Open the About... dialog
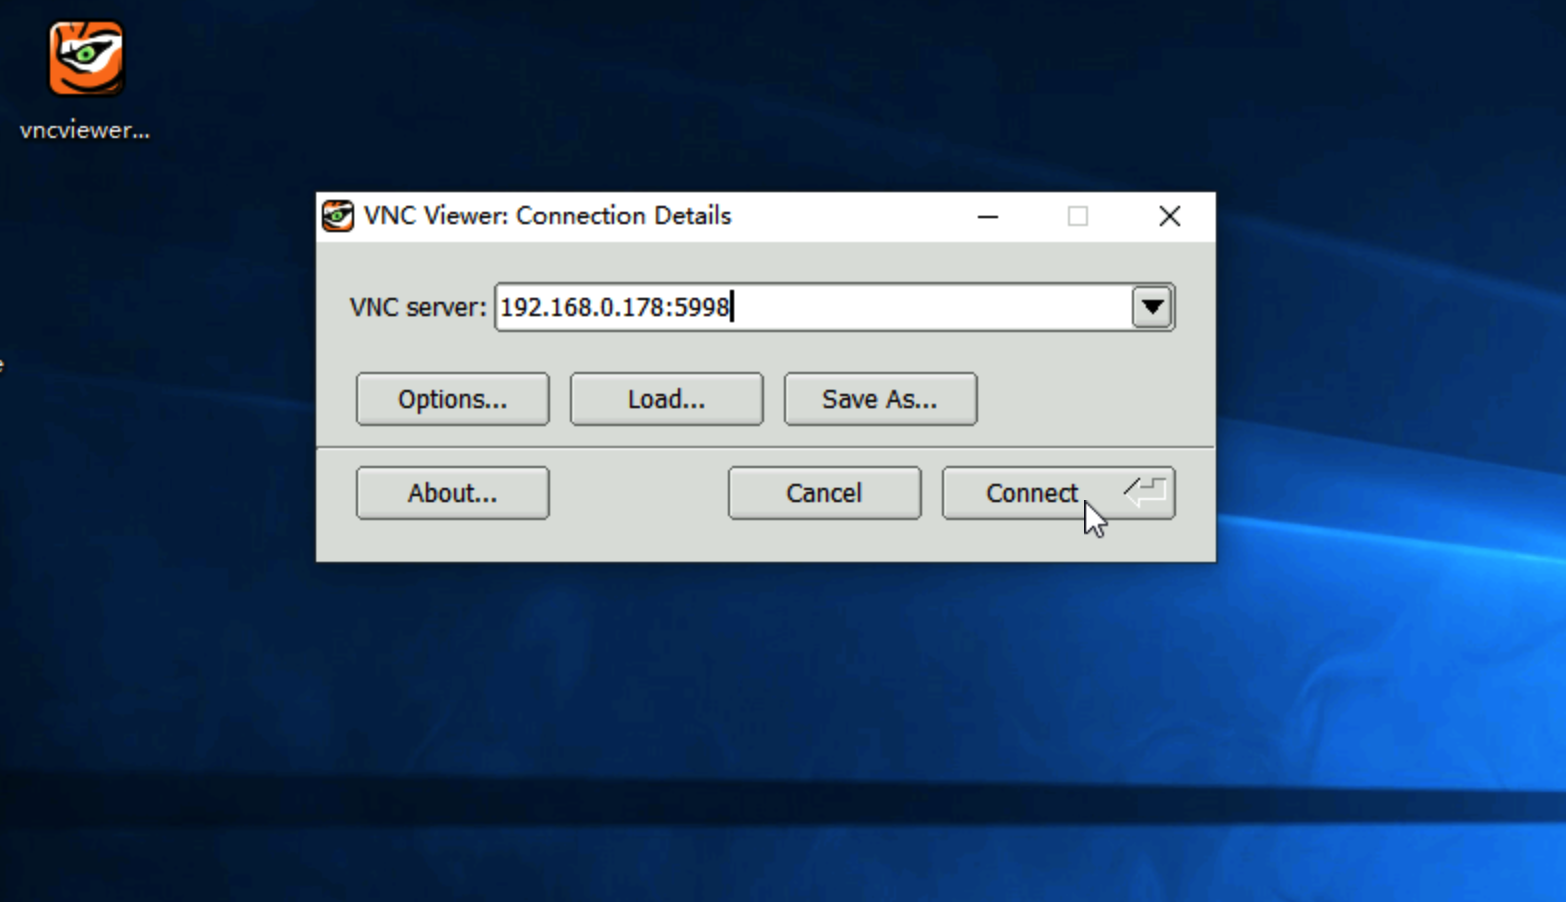The height and width of the screenshot is (902, 1566). 452,493
